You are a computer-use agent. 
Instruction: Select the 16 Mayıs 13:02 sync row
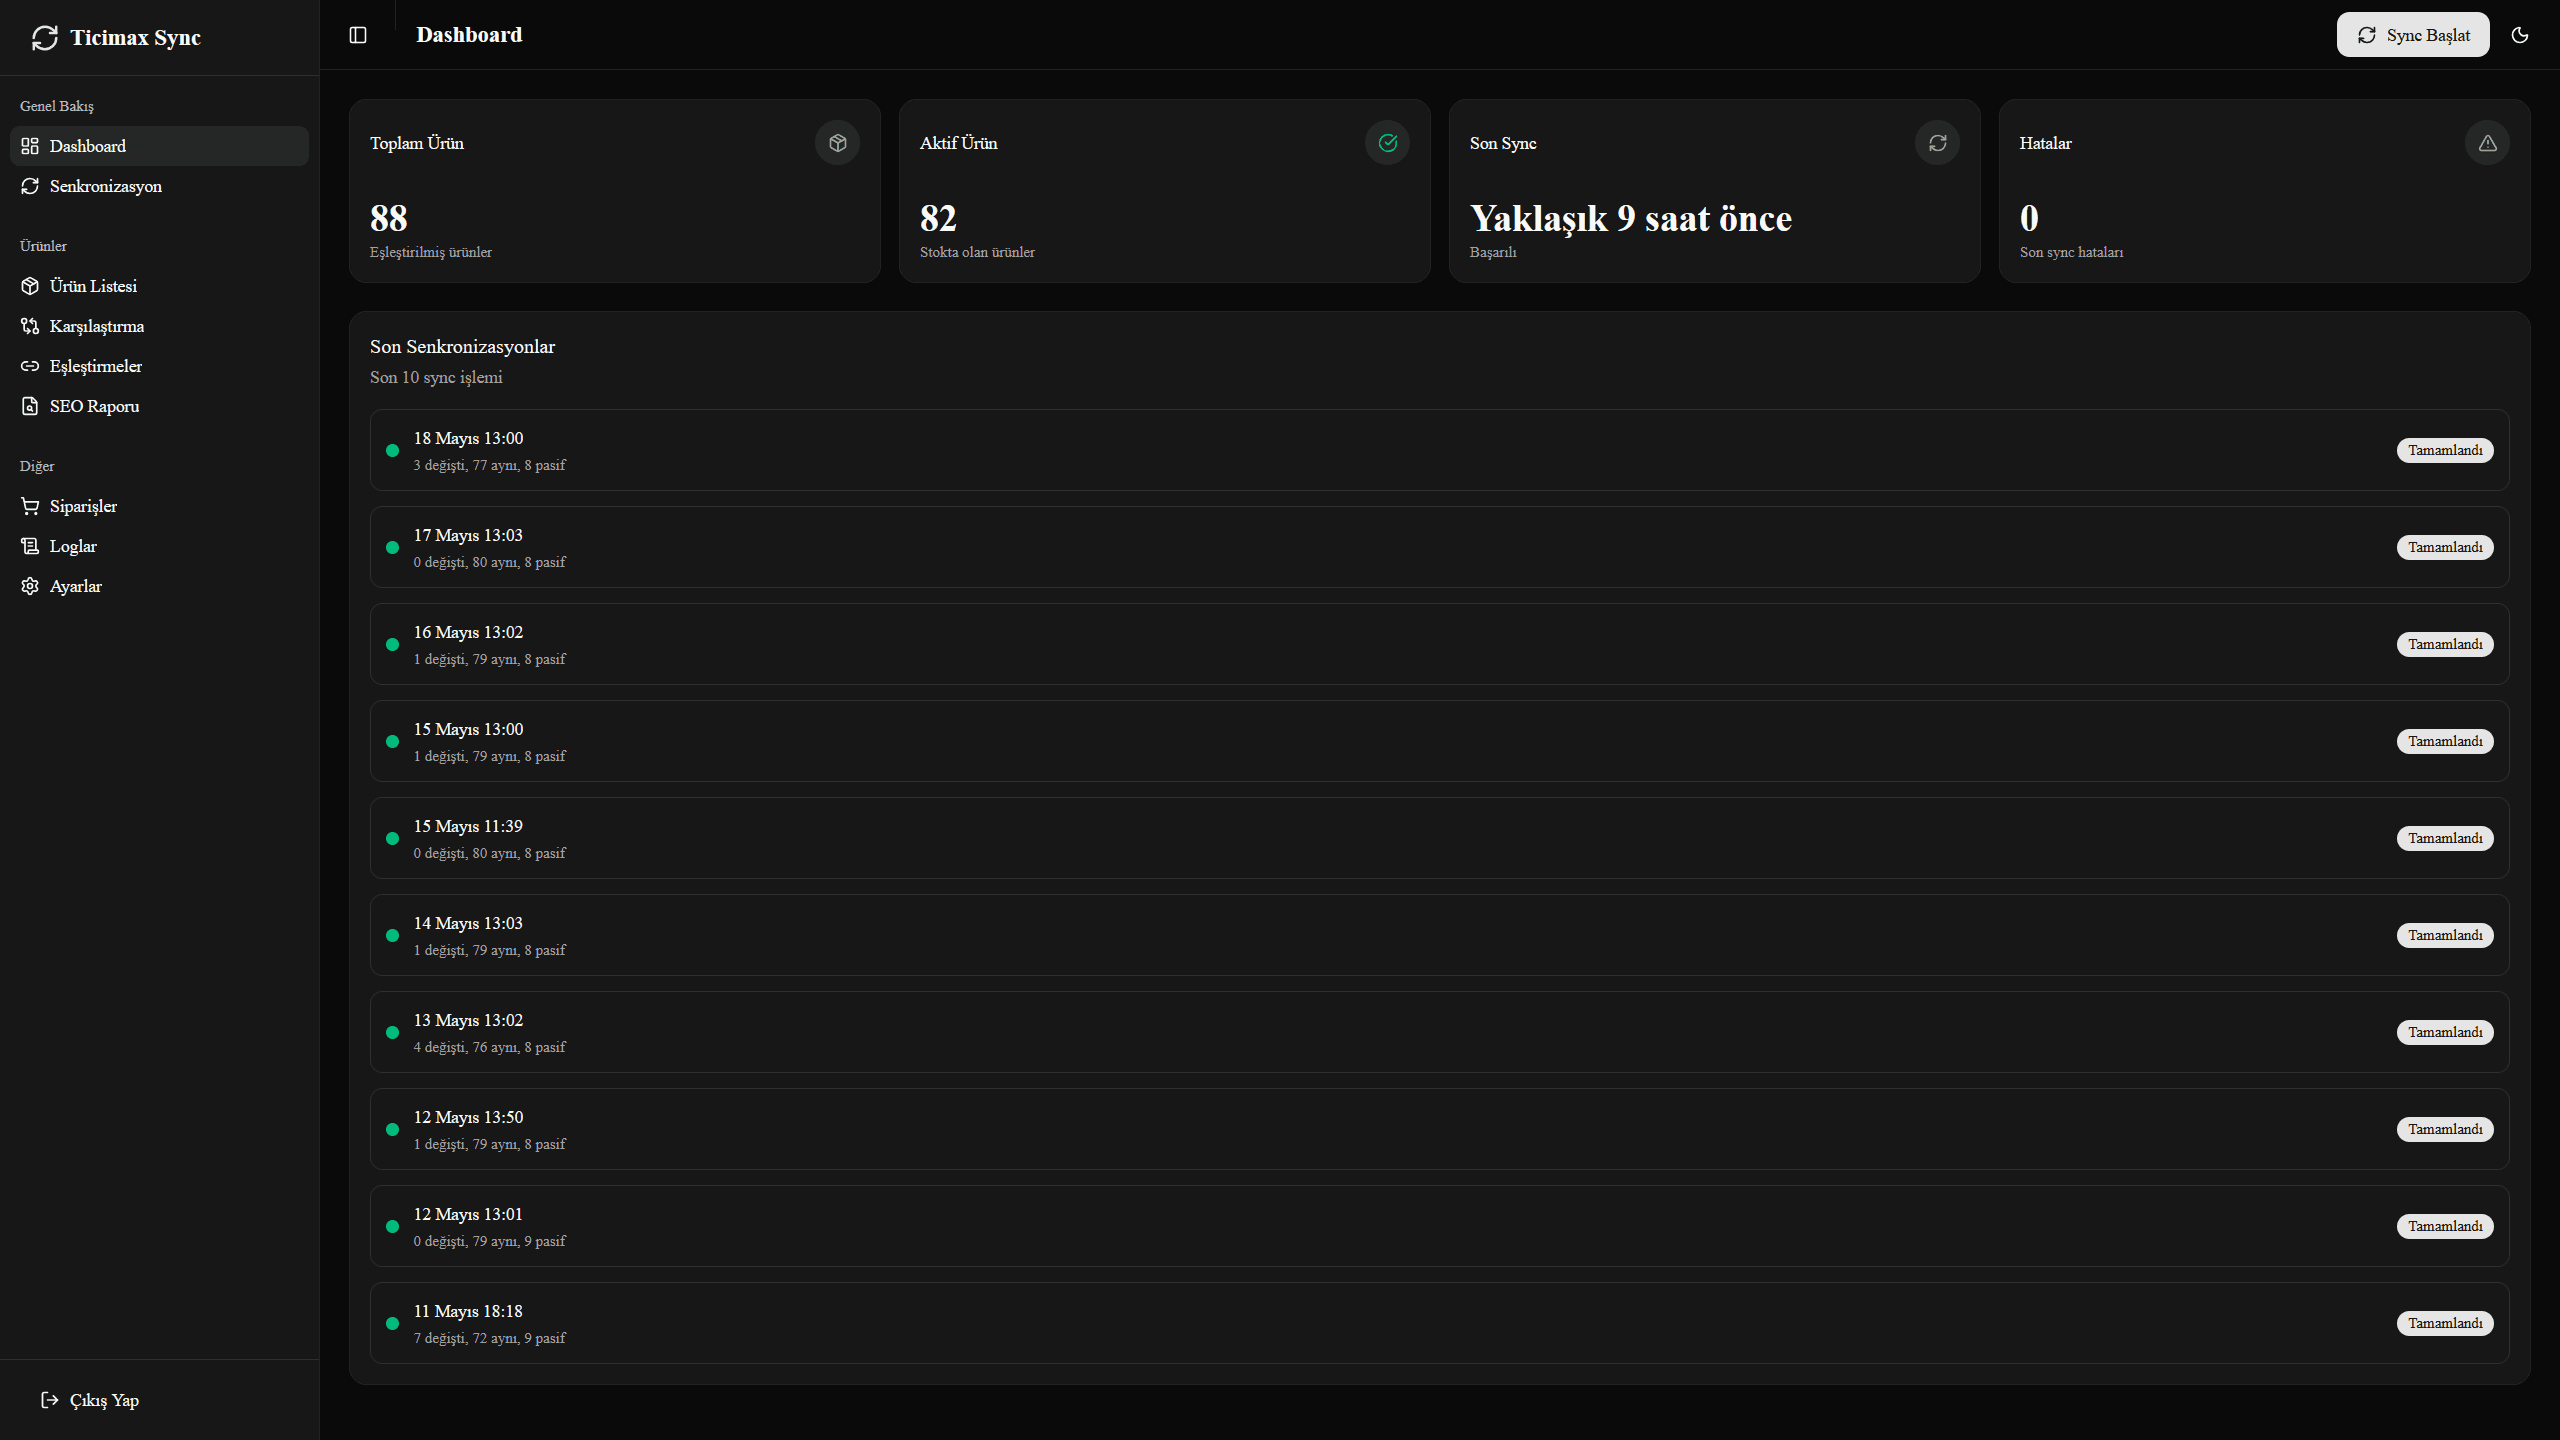point(1440,644)
